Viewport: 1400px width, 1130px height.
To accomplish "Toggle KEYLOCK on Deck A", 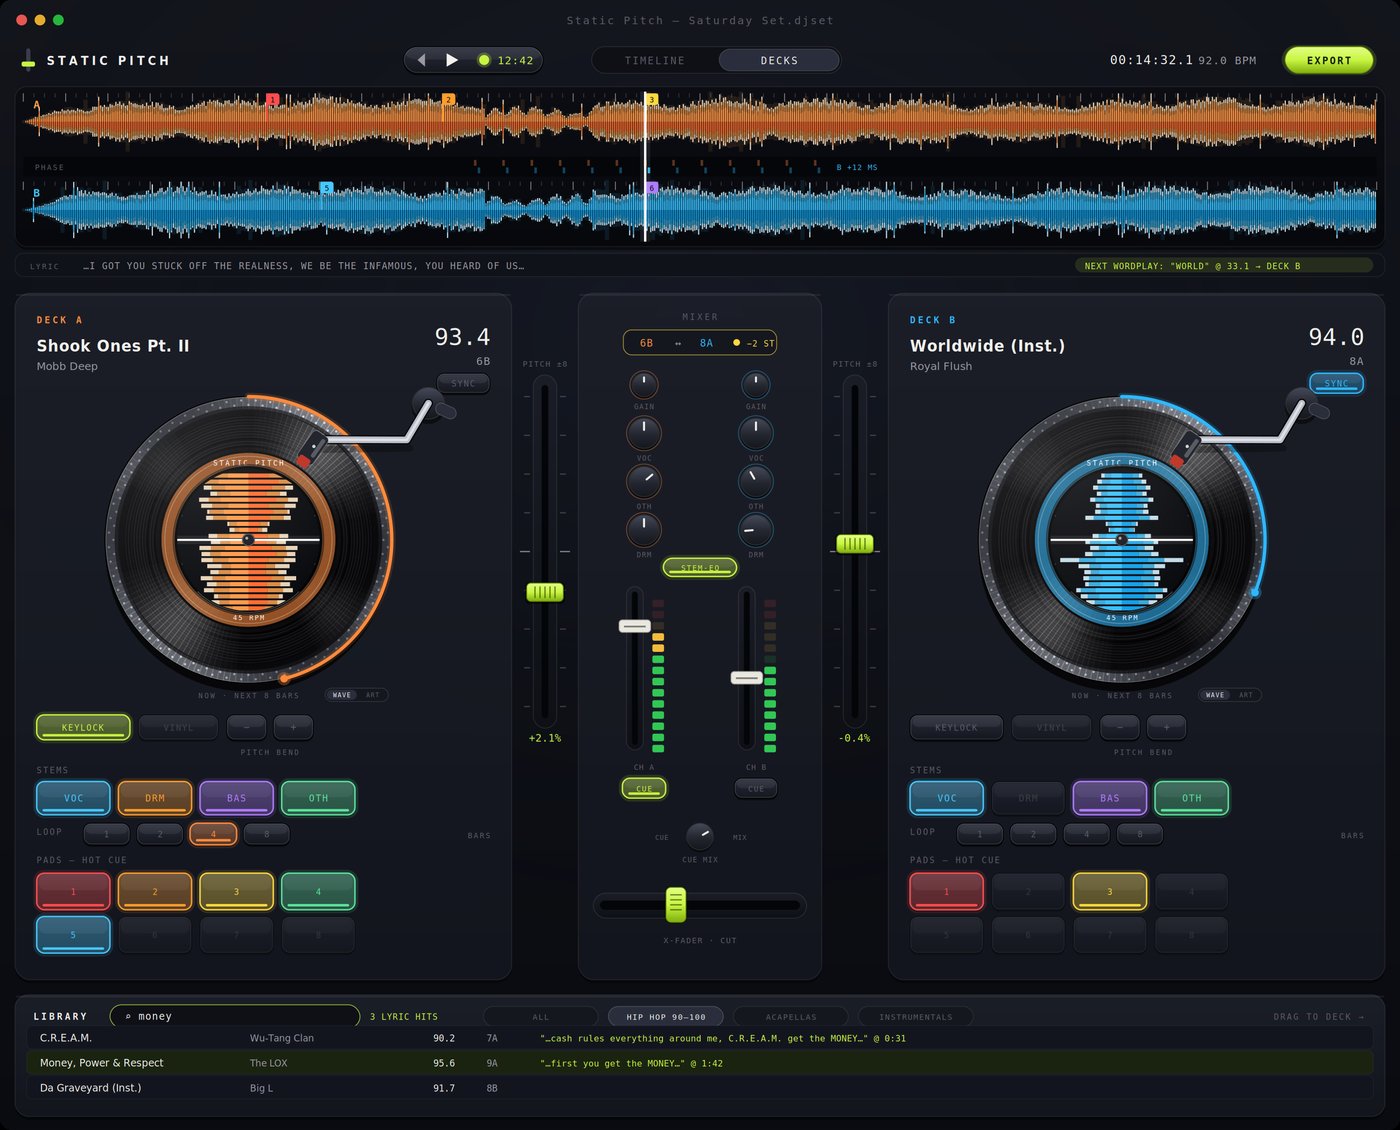I will point(83,727).
